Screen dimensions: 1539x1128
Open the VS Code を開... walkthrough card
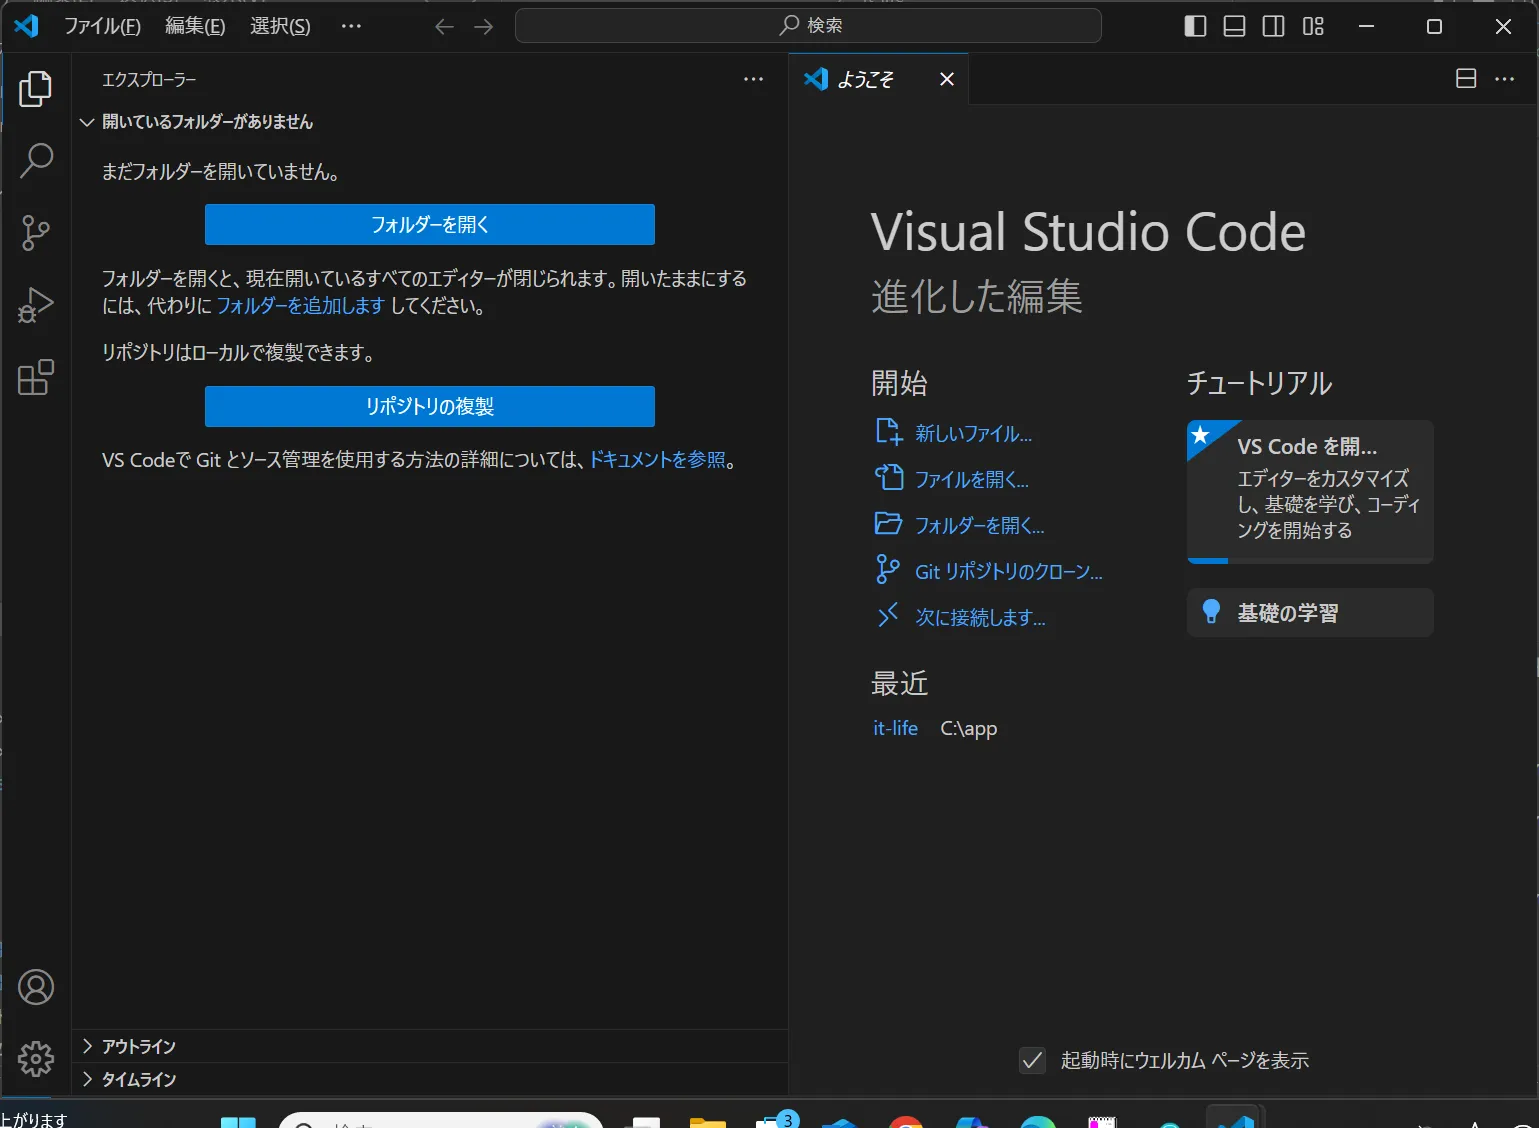click(1310, 492)
